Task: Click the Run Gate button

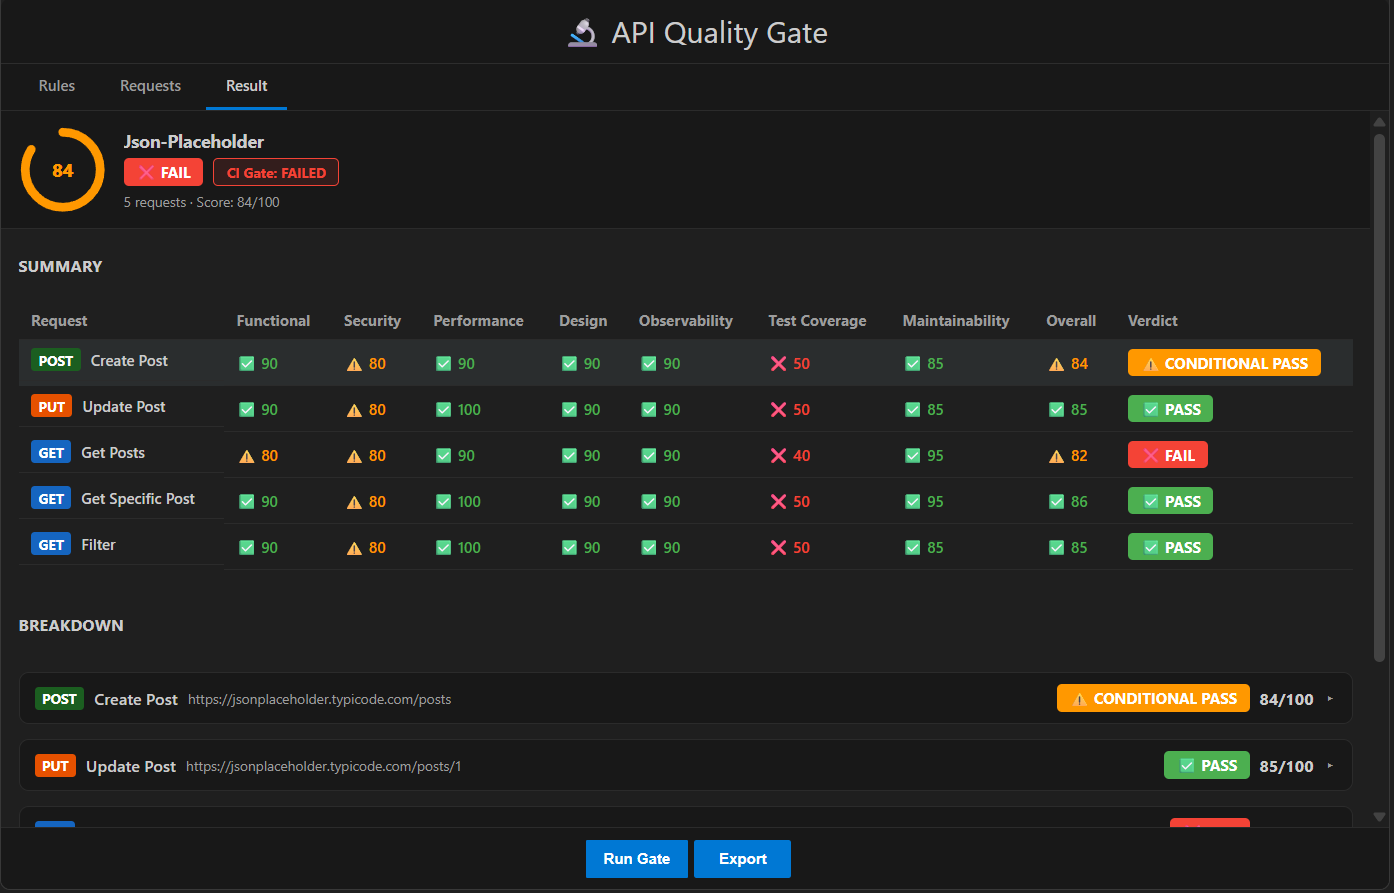Action: [637, 859]
